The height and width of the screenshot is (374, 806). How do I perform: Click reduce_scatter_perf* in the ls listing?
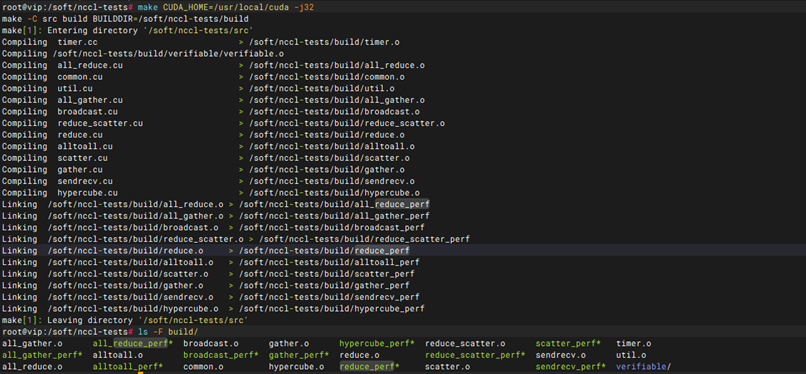pyautogui.click(x=475, y=355)
